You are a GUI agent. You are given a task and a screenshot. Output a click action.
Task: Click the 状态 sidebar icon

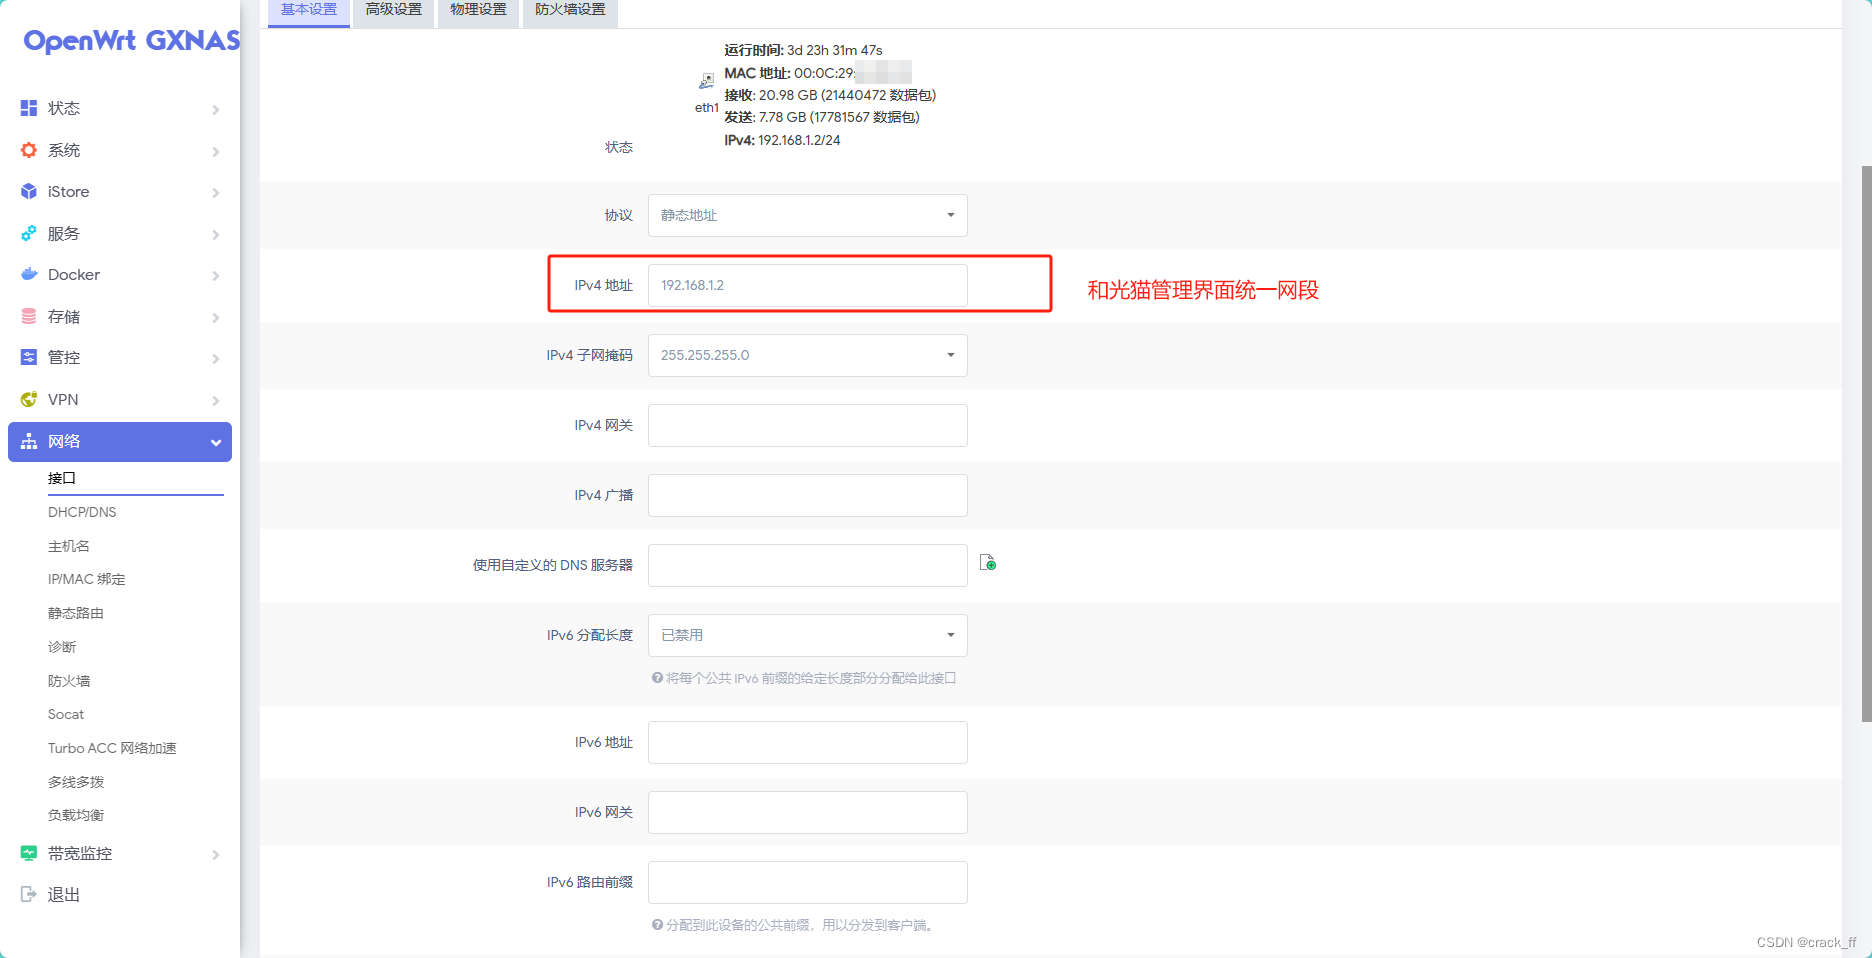tap(29, 108)
